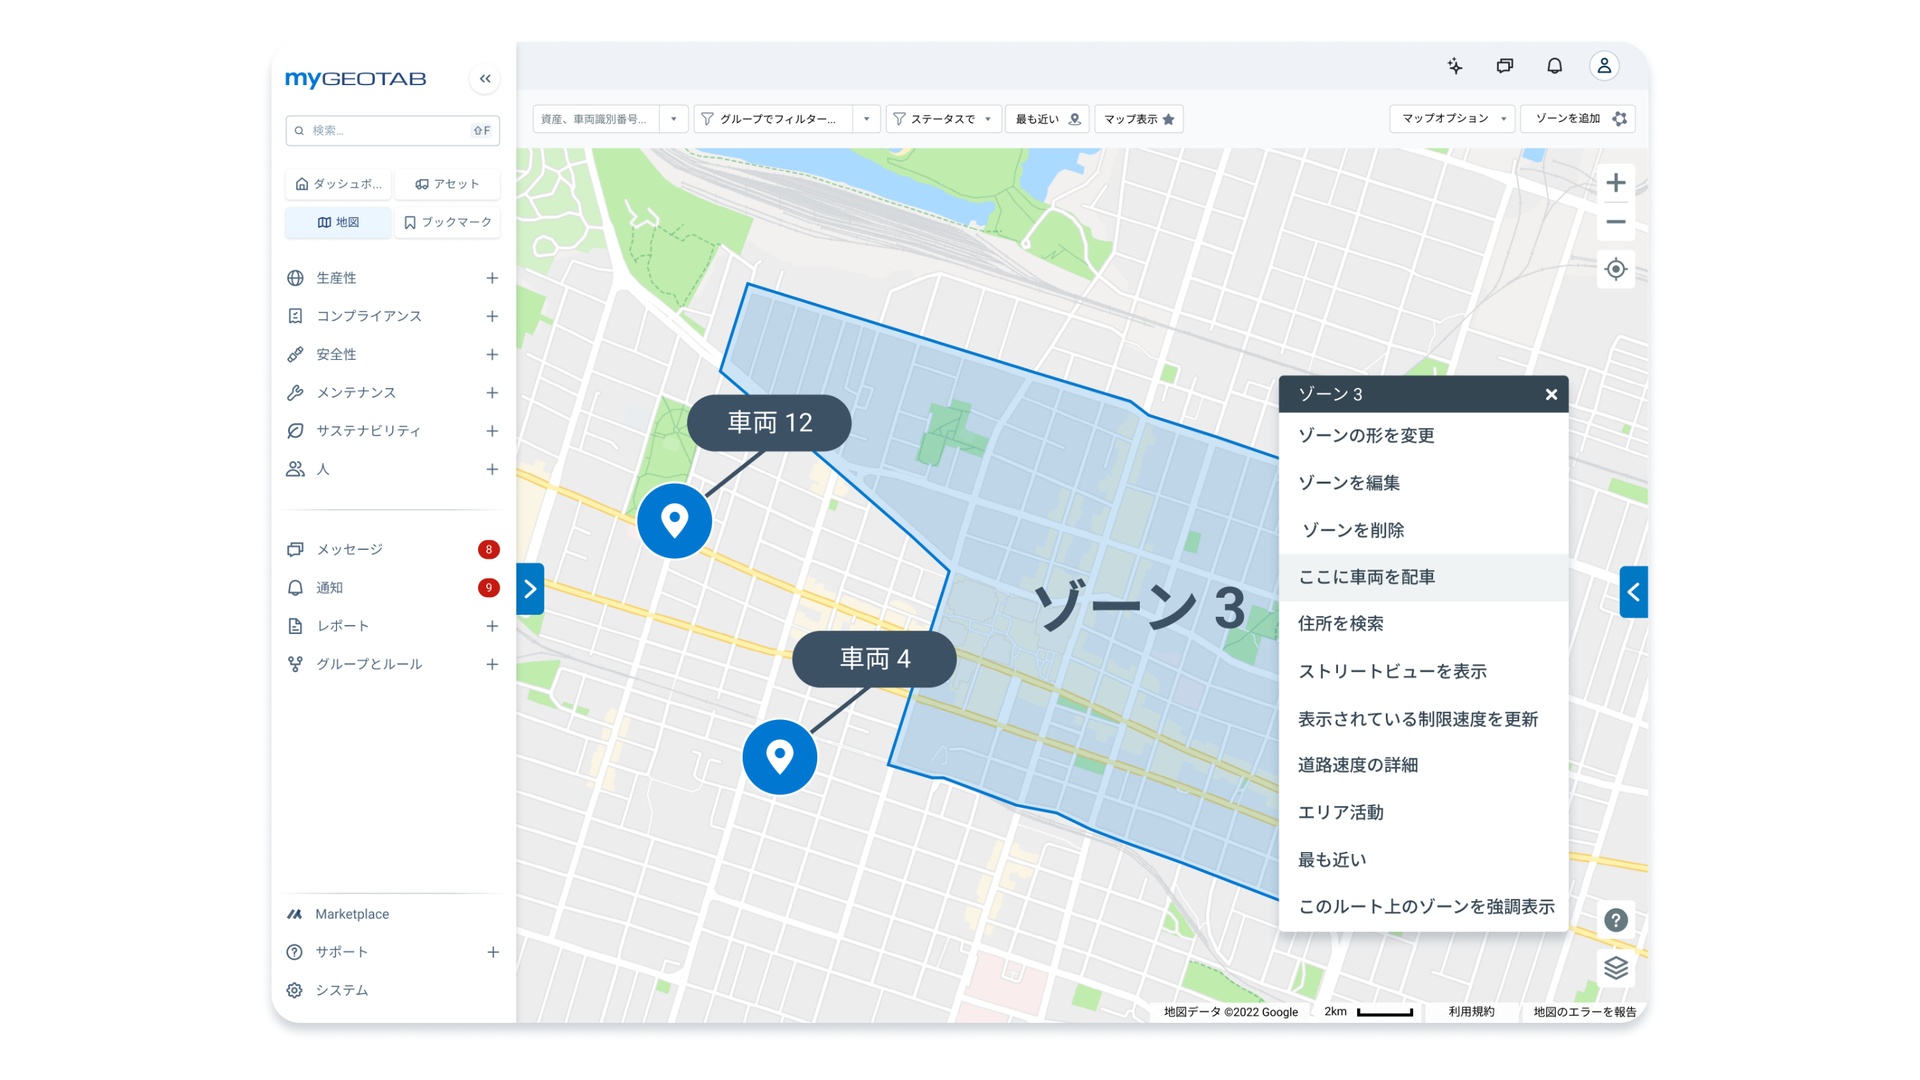The image size is (1920, 1080).
Task: Choose ゾーンの形を変更 from the menu
Action: point(1423,436)
